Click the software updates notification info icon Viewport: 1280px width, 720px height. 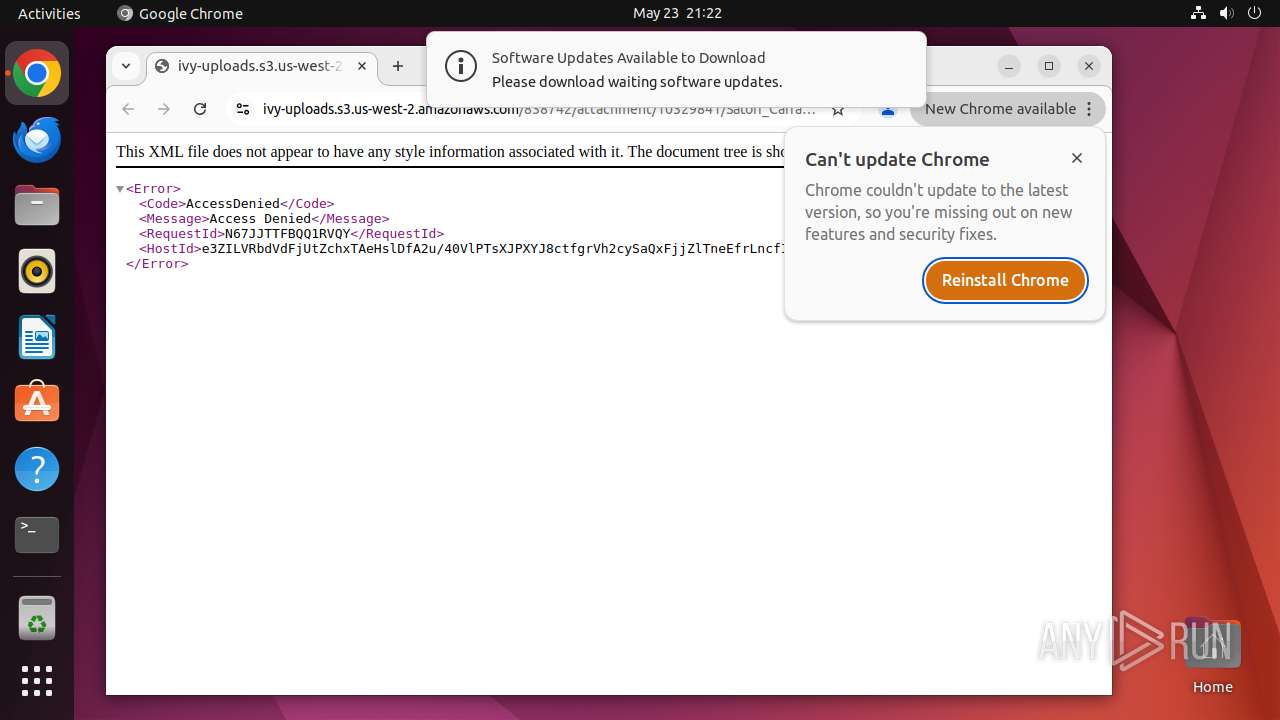461,67
